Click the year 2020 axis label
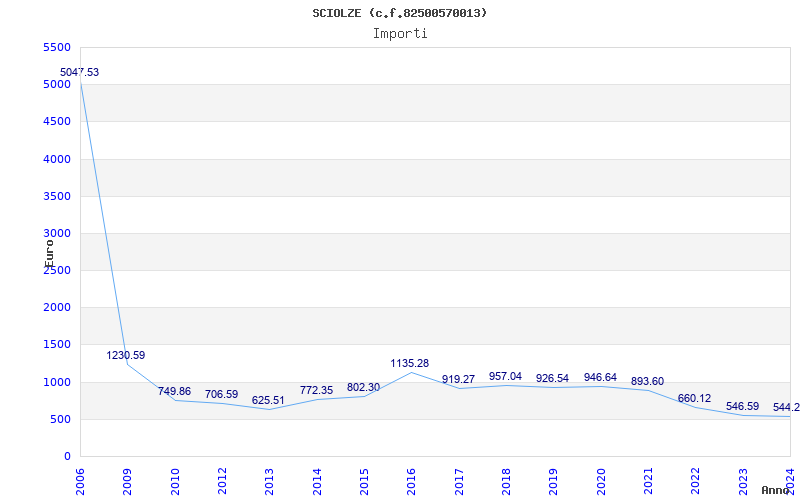Screen dimensions: 800x500 [601, 481]
